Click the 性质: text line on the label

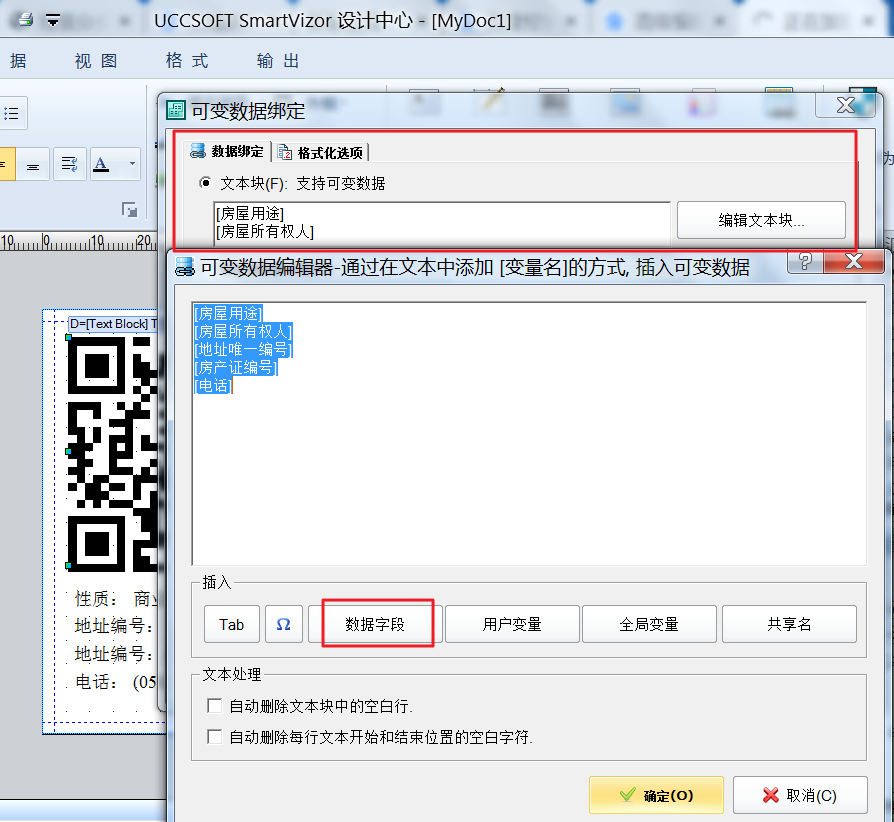coord(116,599)
